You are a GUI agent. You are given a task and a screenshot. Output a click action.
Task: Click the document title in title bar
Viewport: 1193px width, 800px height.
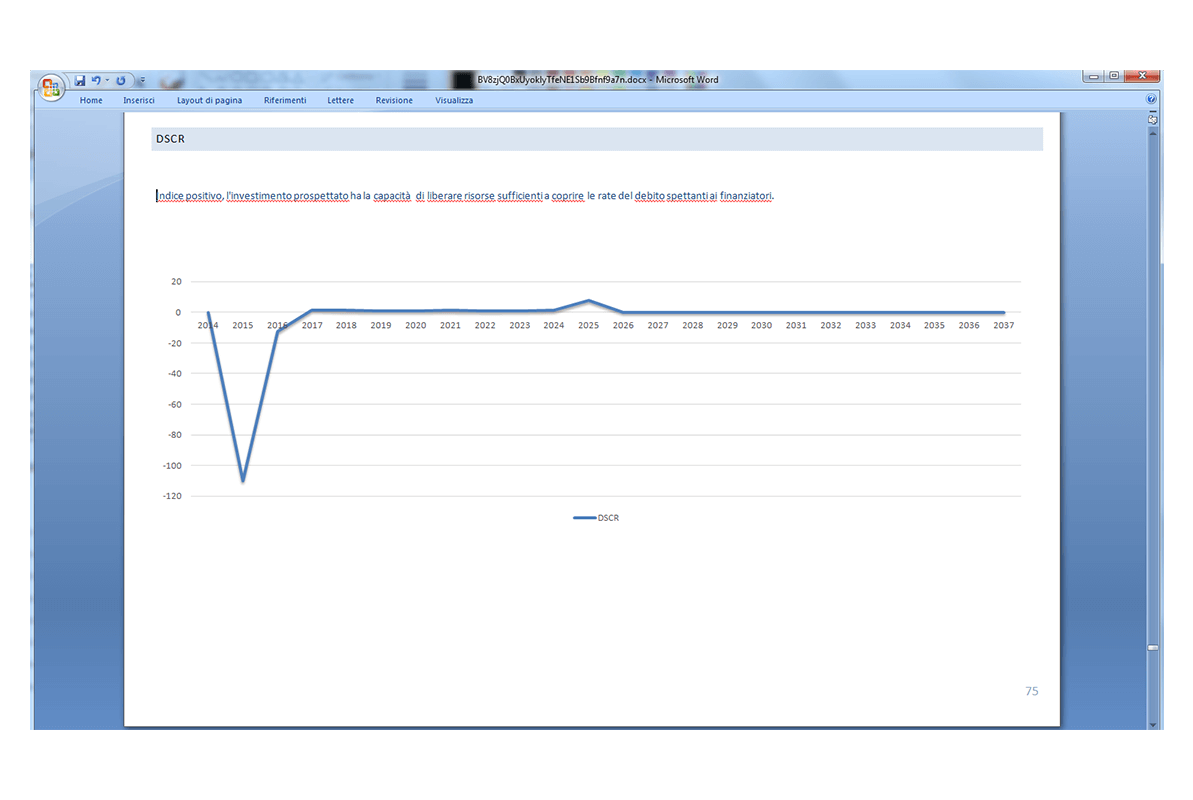click(598, 80)
